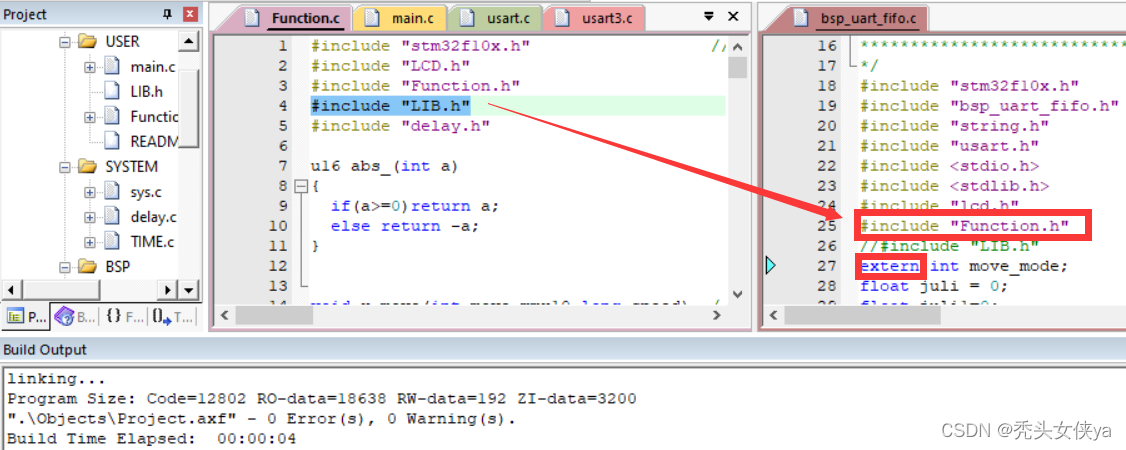Click the Program Size line in Build Output

point(322,398)
